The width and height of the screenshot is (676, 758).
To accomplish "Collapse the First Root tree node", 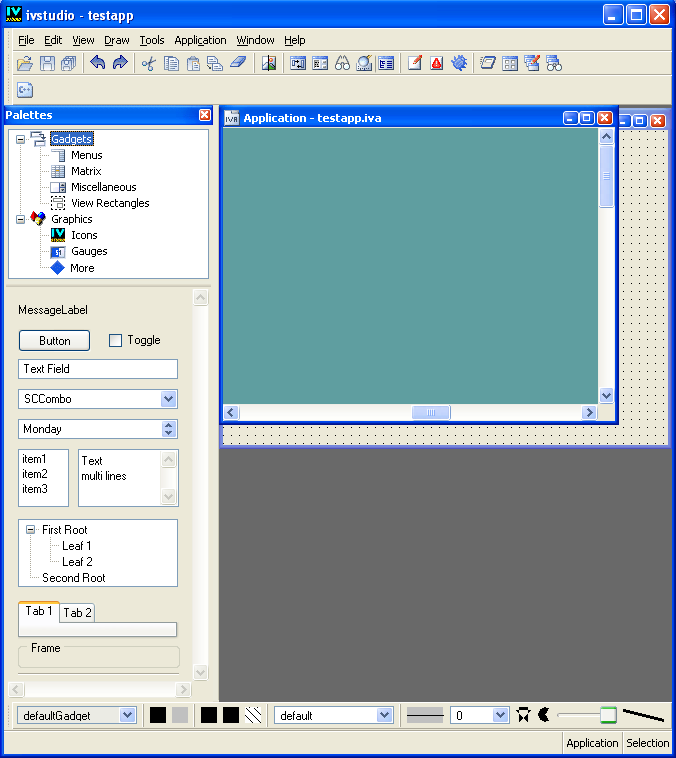I will pyautogui.click(x=31, y=530).
